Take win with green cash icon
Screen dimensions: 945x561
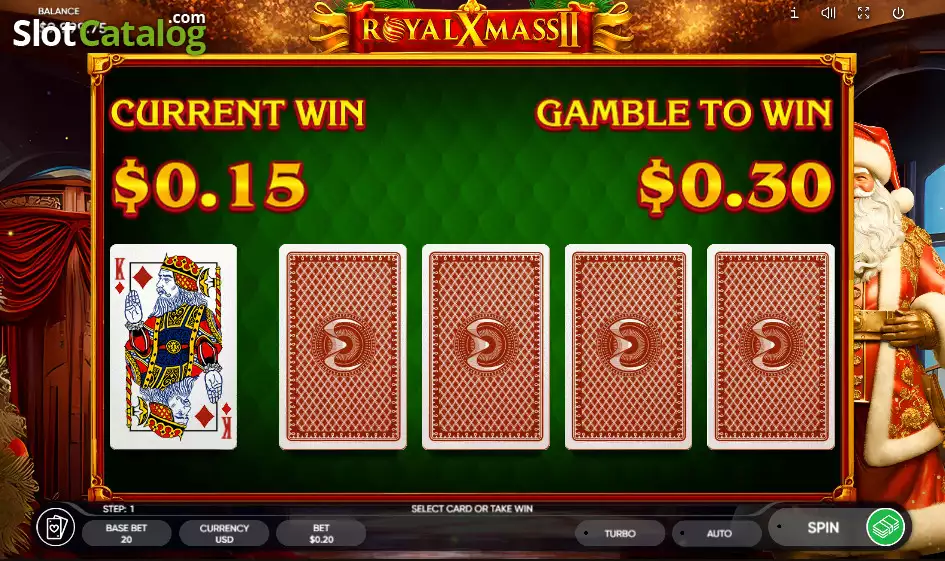pos(885,527)
